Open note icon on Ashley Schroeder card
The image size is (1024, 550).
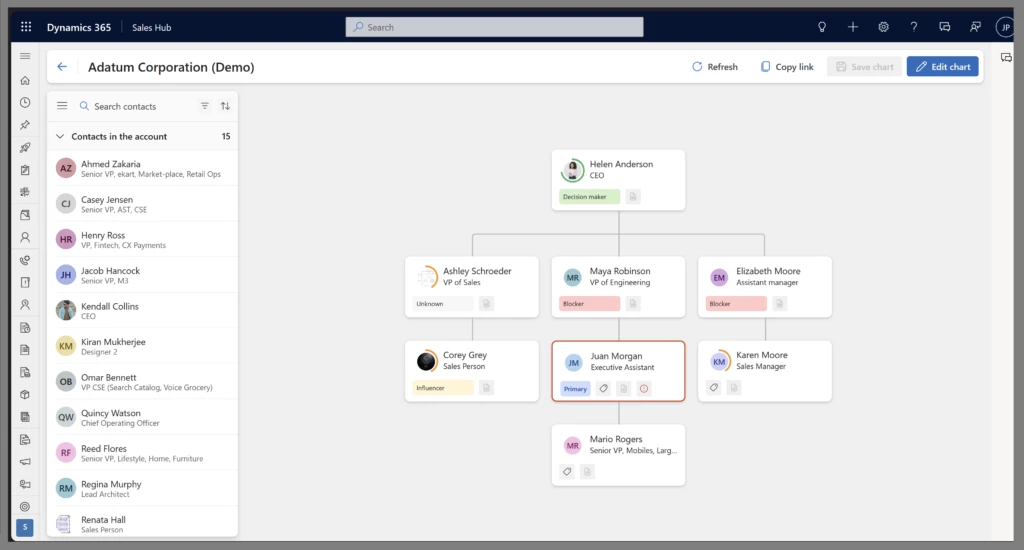[x=486, y=303]
